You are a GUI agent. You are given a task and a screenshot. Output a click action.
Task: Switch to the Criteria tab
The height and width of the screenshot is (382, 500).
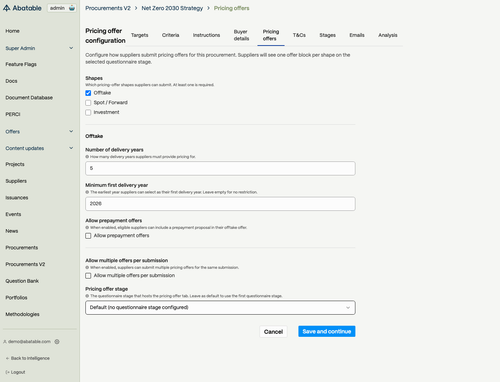click(x=170, y=35)
